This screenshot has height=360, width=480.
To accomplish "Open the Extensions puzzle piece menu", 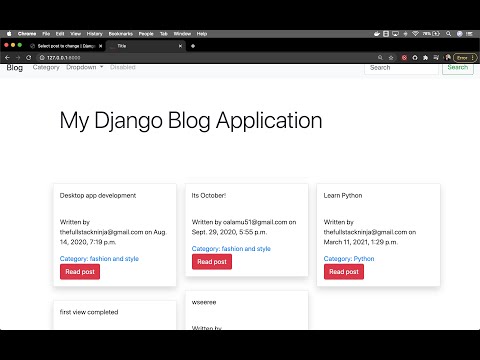I will click(x=425, y=58).
